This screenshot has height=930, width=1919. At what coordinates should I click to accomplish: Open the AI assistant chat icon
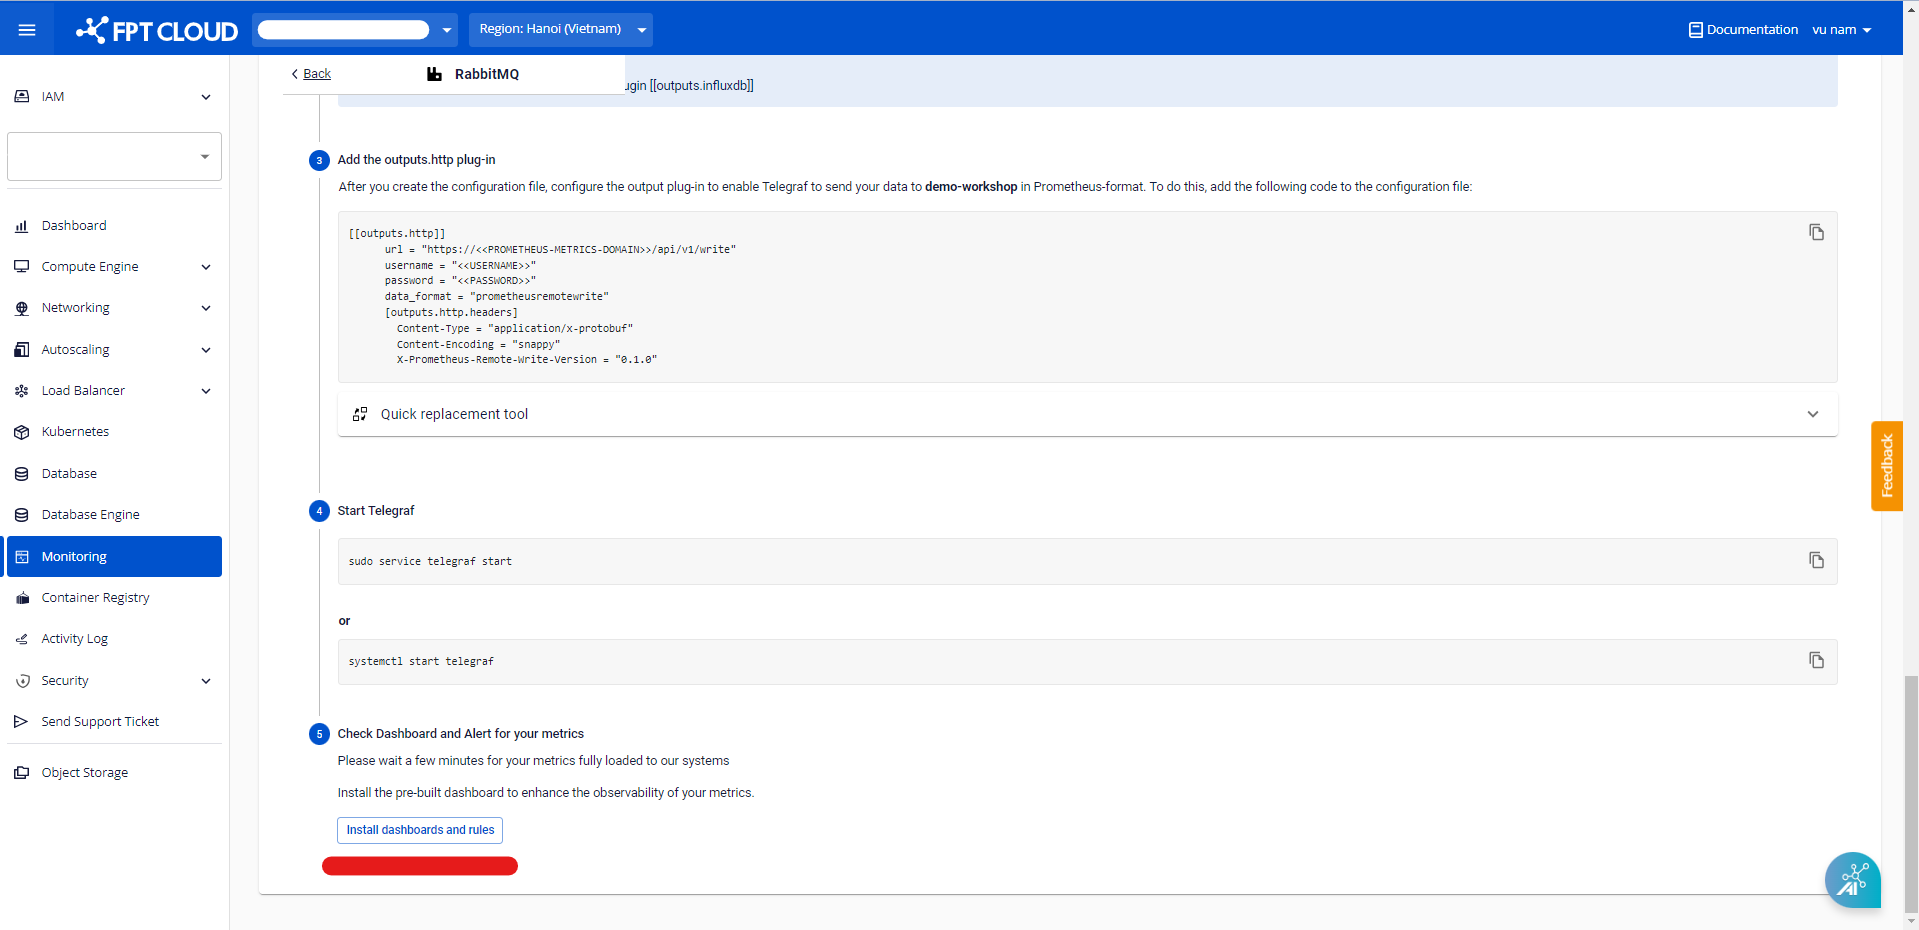[1852, 880]
